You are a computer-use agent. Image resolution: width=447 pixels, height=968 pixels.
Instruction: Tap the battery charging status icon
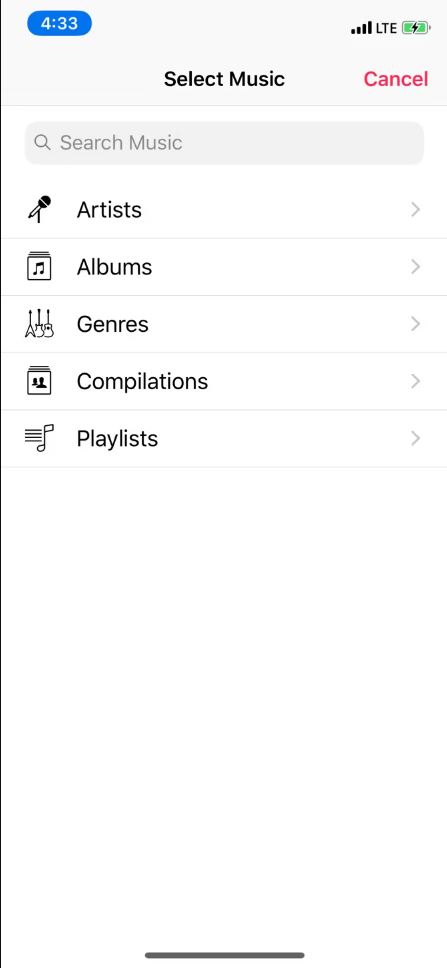click(416, 28)
